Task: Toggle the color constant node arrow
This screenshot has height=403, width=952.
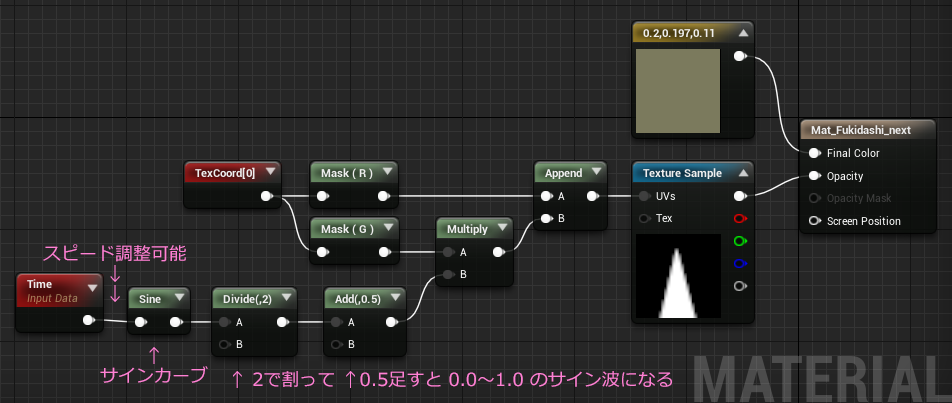Action: (744, 32)
